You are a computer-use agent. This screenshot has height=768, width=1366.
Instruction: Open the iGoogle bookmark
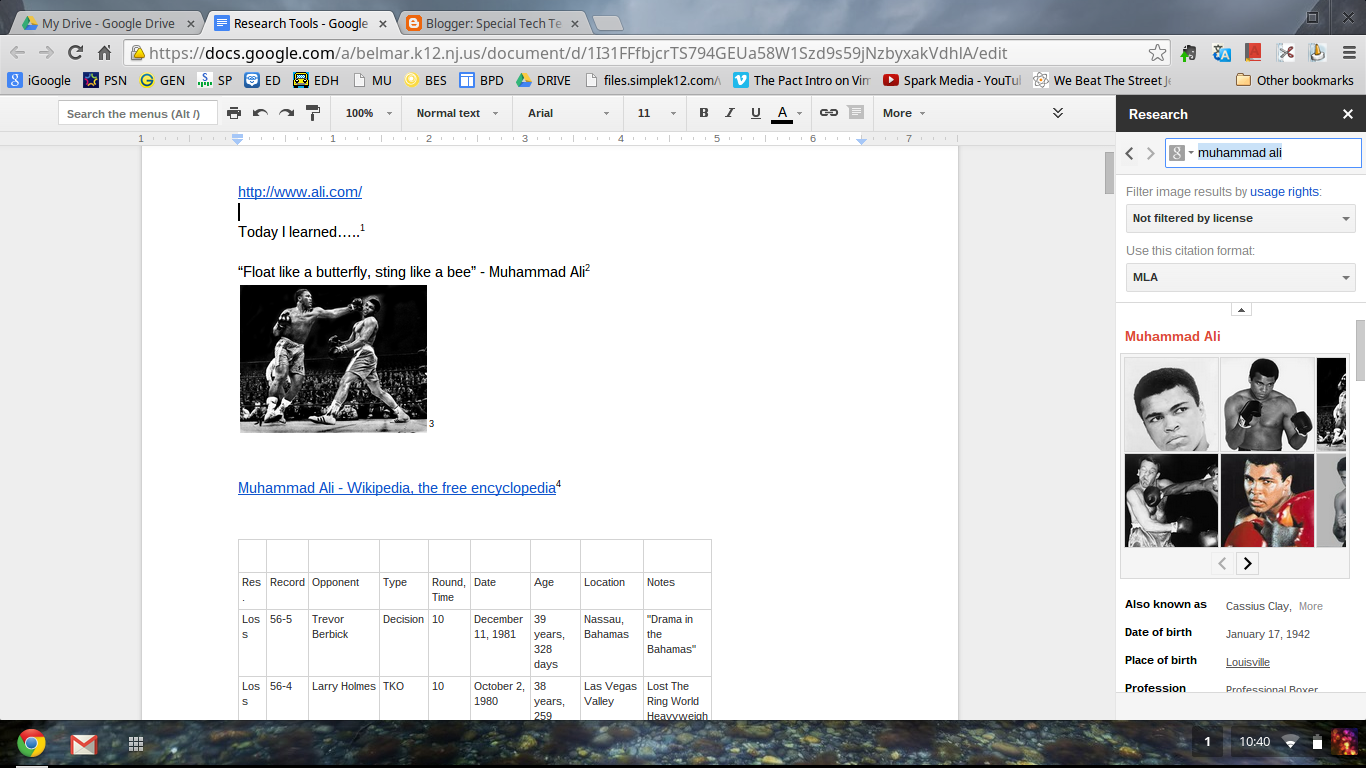point(39,80)
